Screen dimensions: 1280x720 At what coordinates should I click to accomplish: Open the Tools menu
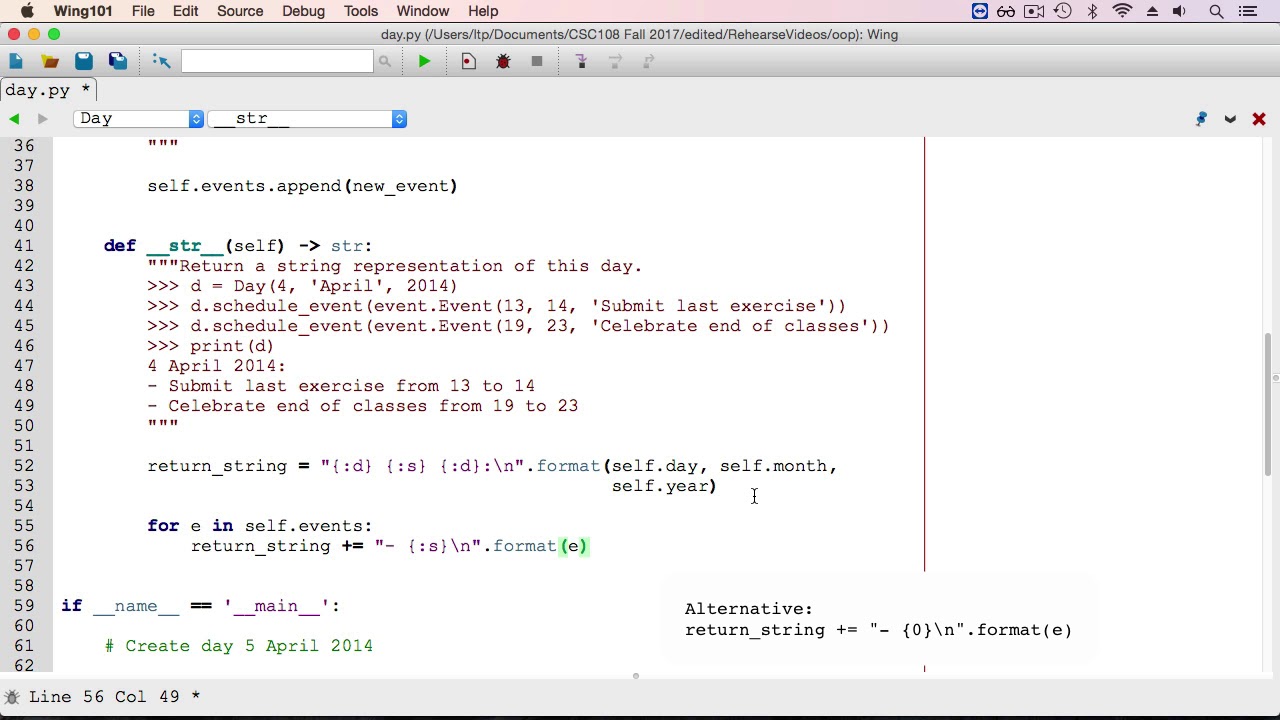coord(361,11)
